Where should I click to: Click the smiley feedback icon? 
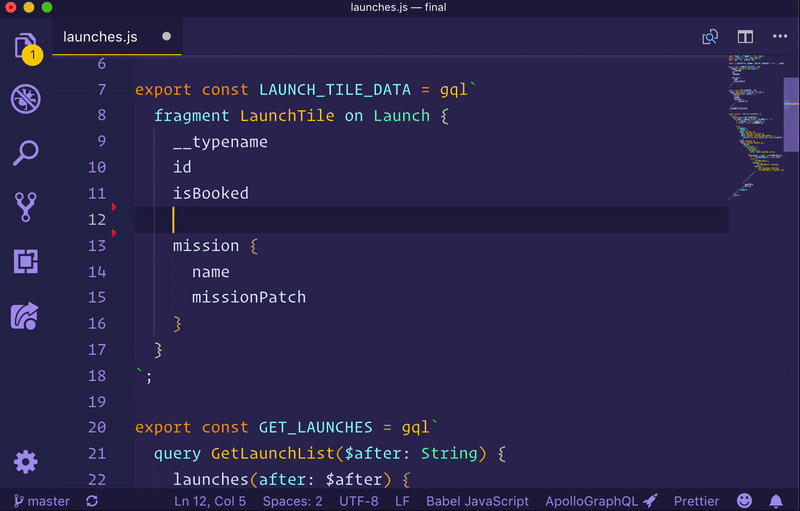[745, 500]
